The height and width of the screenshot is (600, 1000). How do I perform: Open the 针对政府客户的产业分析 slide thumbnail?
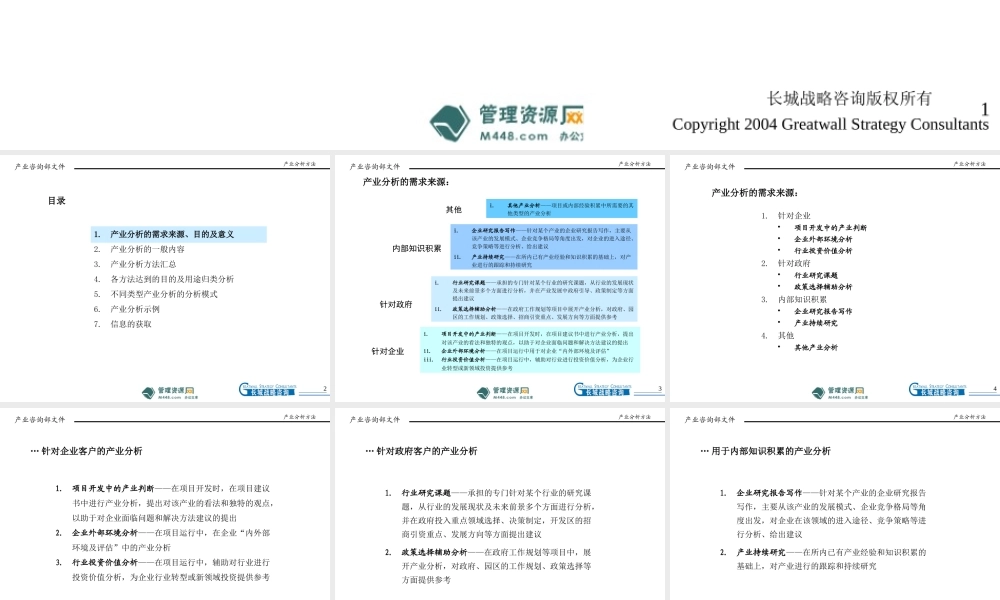(x=500, y=504)
